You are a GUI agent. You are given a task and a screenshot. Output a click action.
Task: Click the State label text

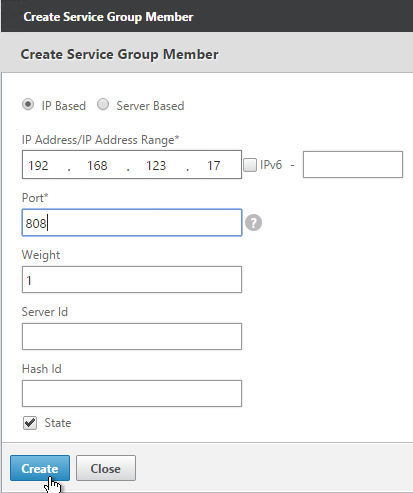click(x=58, y=423)
